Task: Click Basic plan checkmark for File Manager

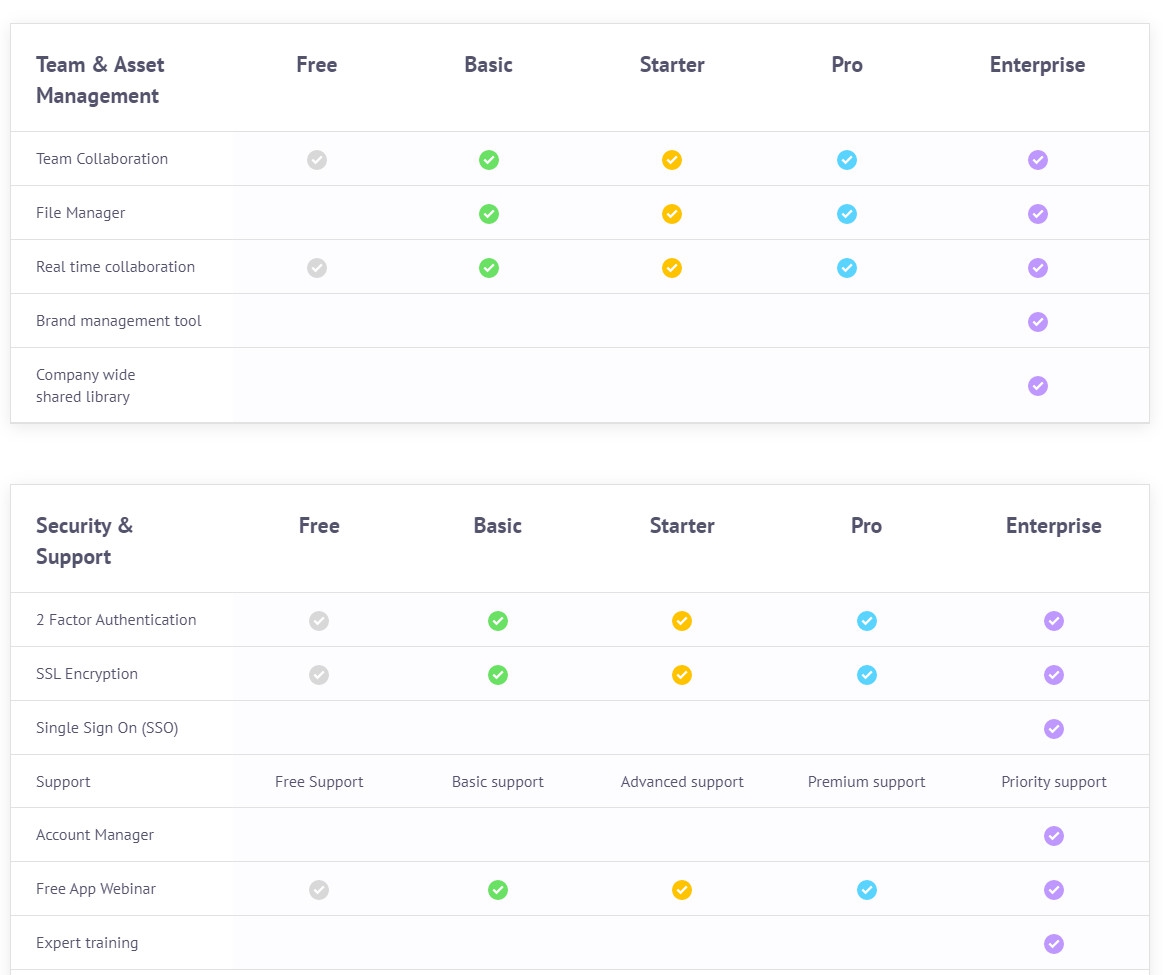Action: tap(488, 214)
